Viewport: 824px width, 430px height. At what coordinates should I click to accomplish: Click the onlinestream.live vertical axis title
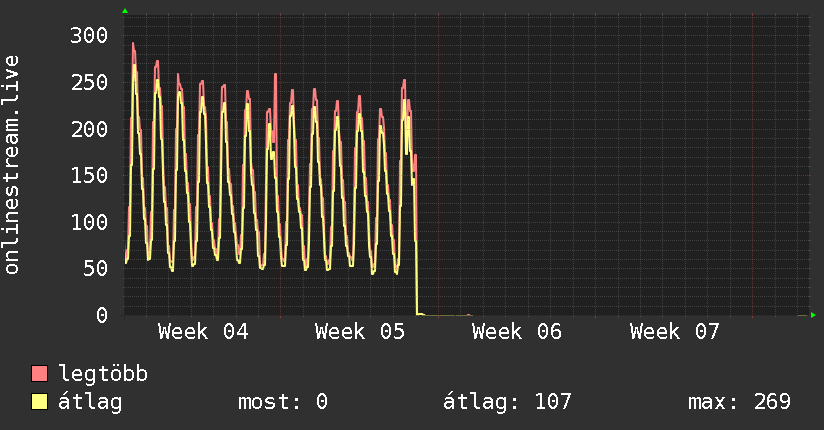12,165
